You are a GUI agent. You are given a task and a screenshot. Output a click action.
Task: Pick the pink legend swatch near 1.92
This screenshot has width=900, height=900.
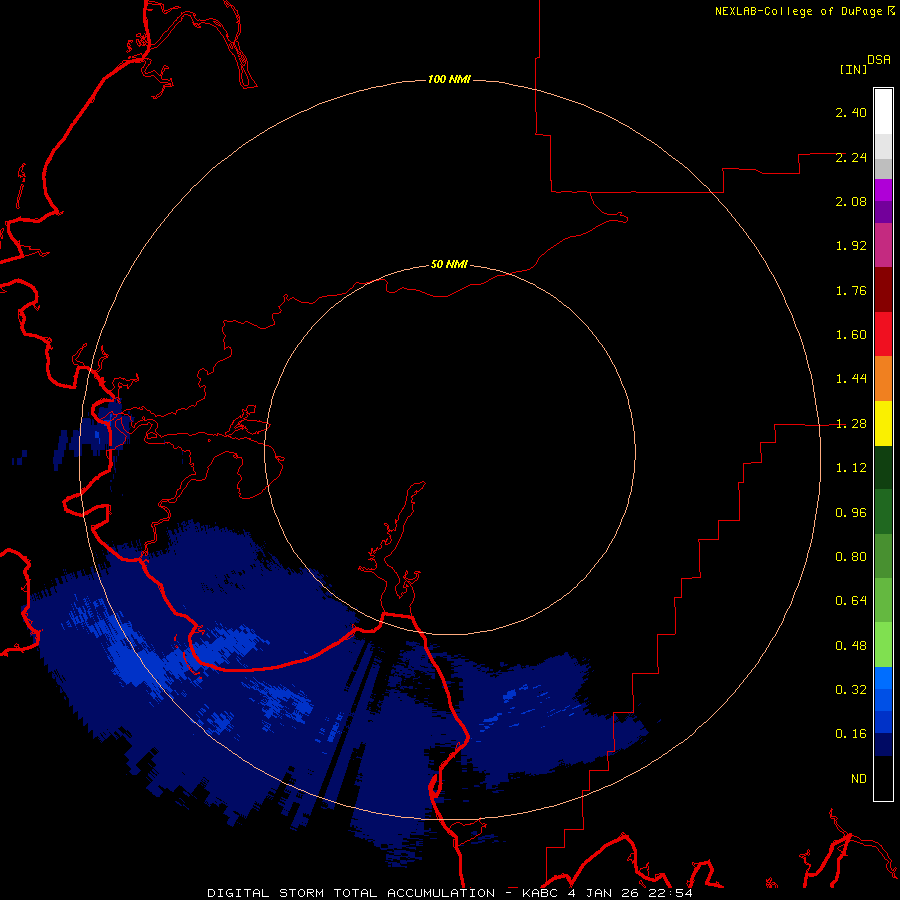point(883,245)
